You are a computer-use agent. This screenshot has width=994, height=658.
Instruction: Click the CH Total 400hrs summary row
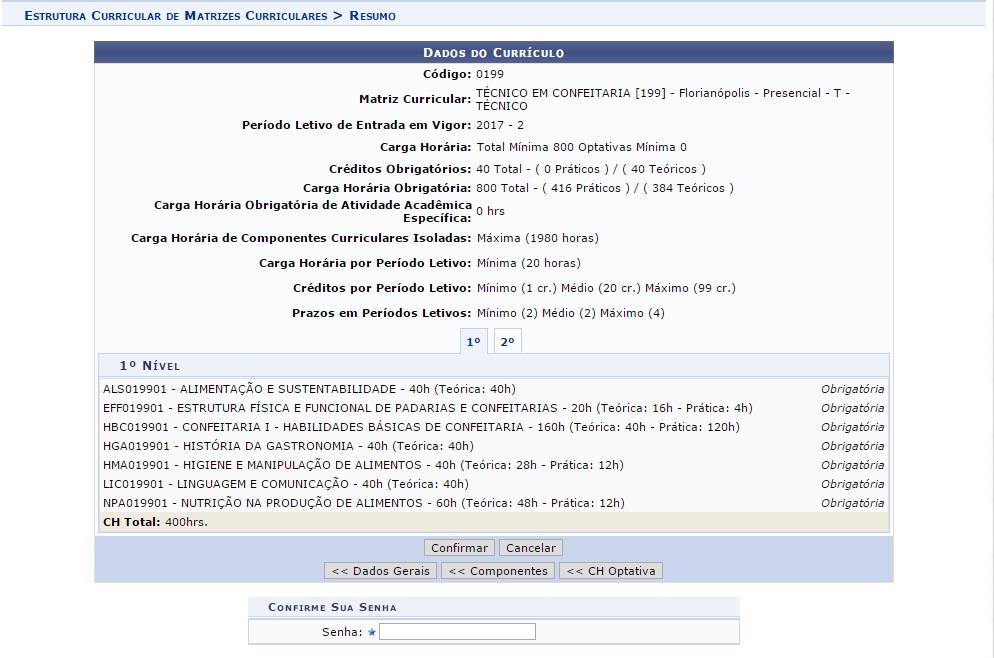click(155, 522)
